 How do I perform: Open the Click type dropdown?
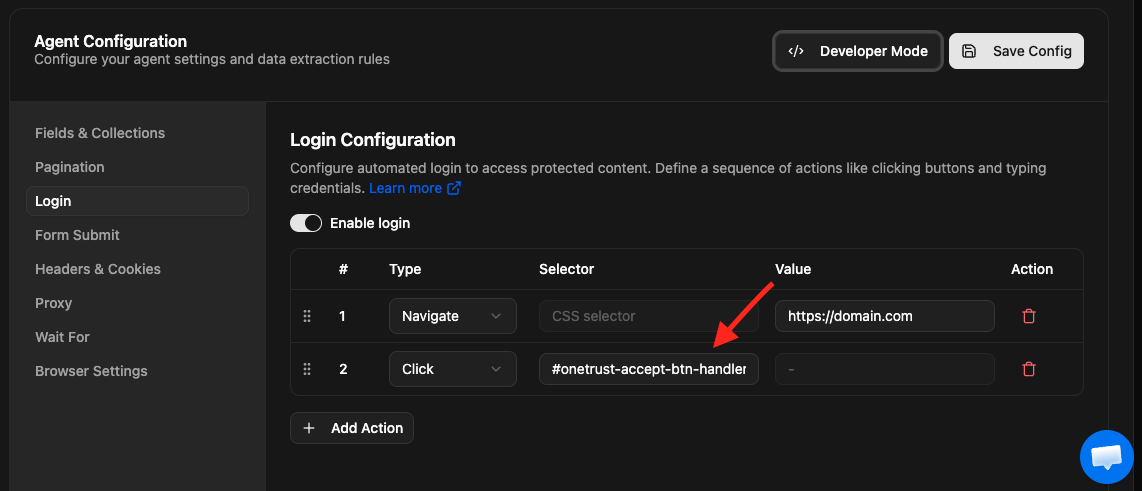452,369
